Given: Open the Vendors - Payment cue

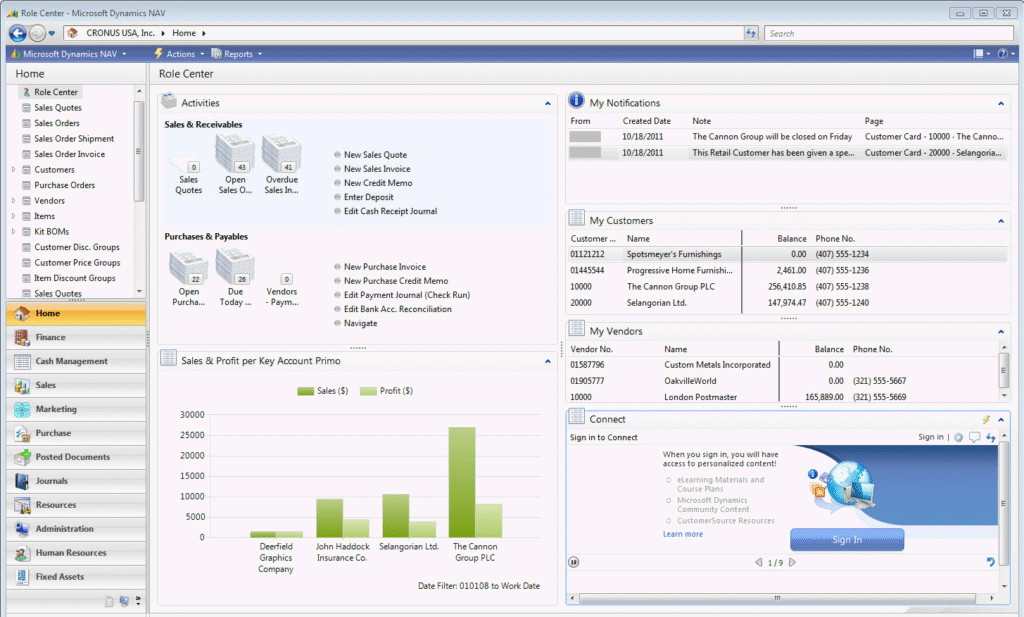Looking at the screenshot, I should click(281, 289).
